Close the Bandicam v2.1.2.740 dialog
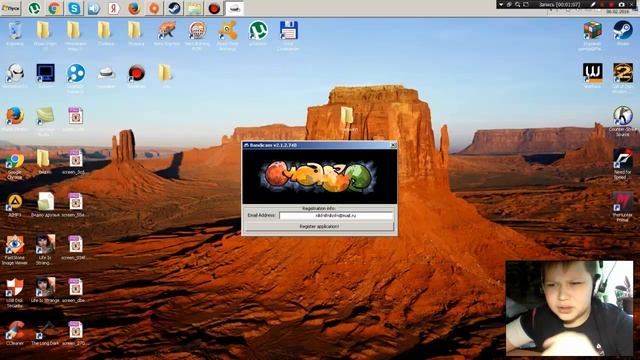The height and width of the screenshot is (360, 640). [393, 145]
